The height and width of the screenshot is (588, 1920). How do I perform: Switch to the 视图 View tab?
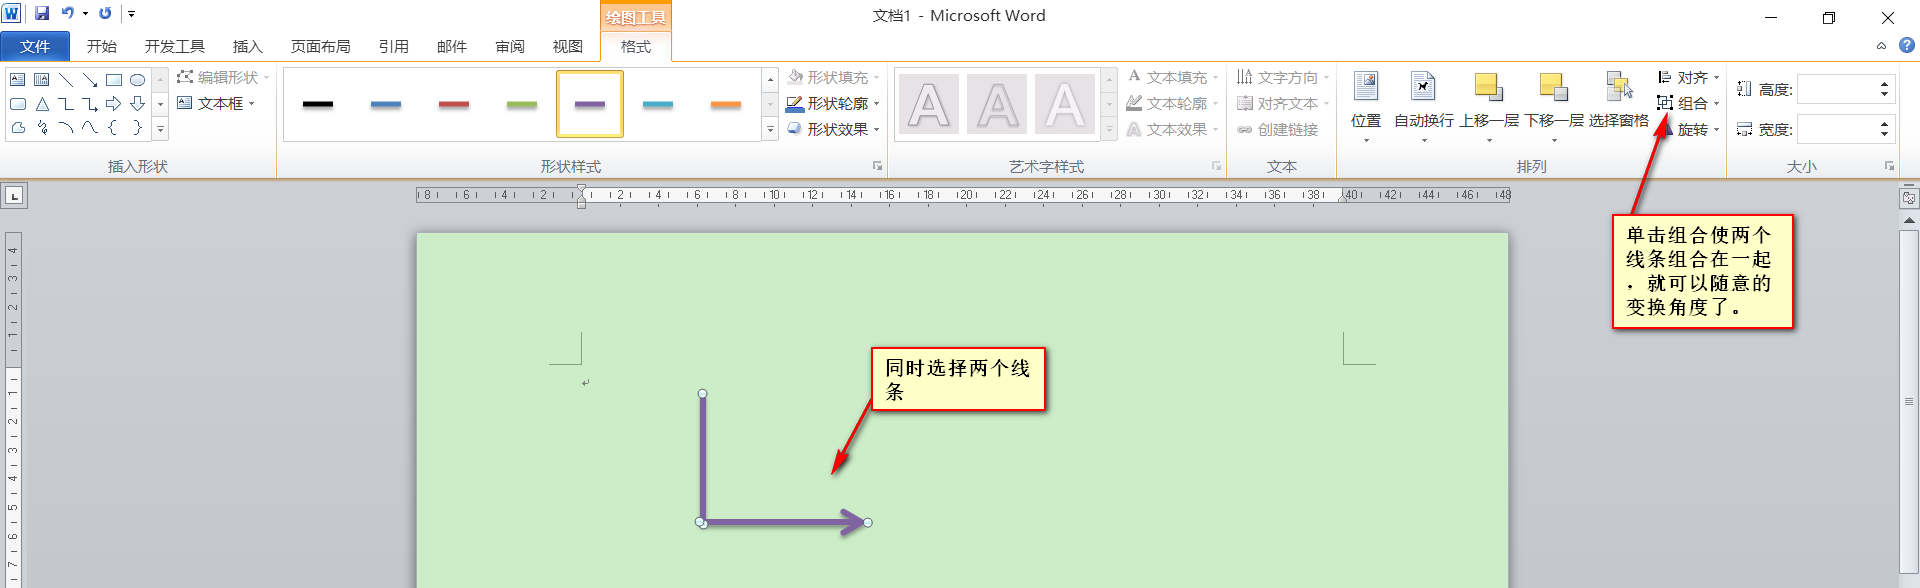pyautogui.click(x=568, y=46)
